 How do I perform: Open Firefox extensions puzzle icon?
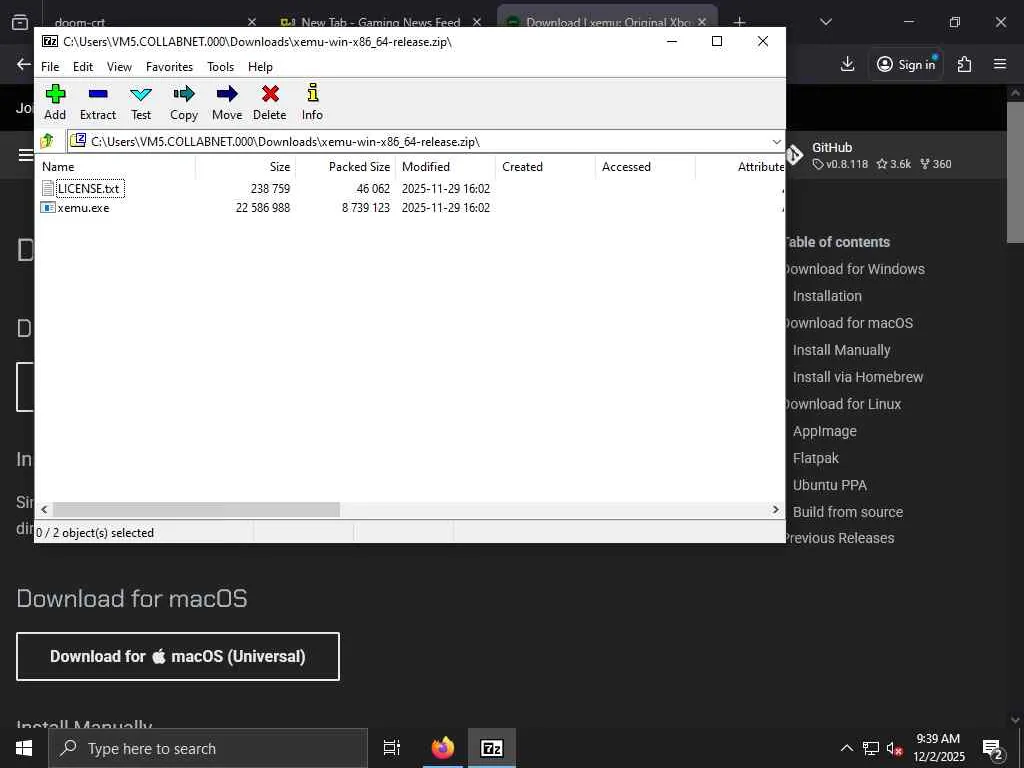click(964, 64)
